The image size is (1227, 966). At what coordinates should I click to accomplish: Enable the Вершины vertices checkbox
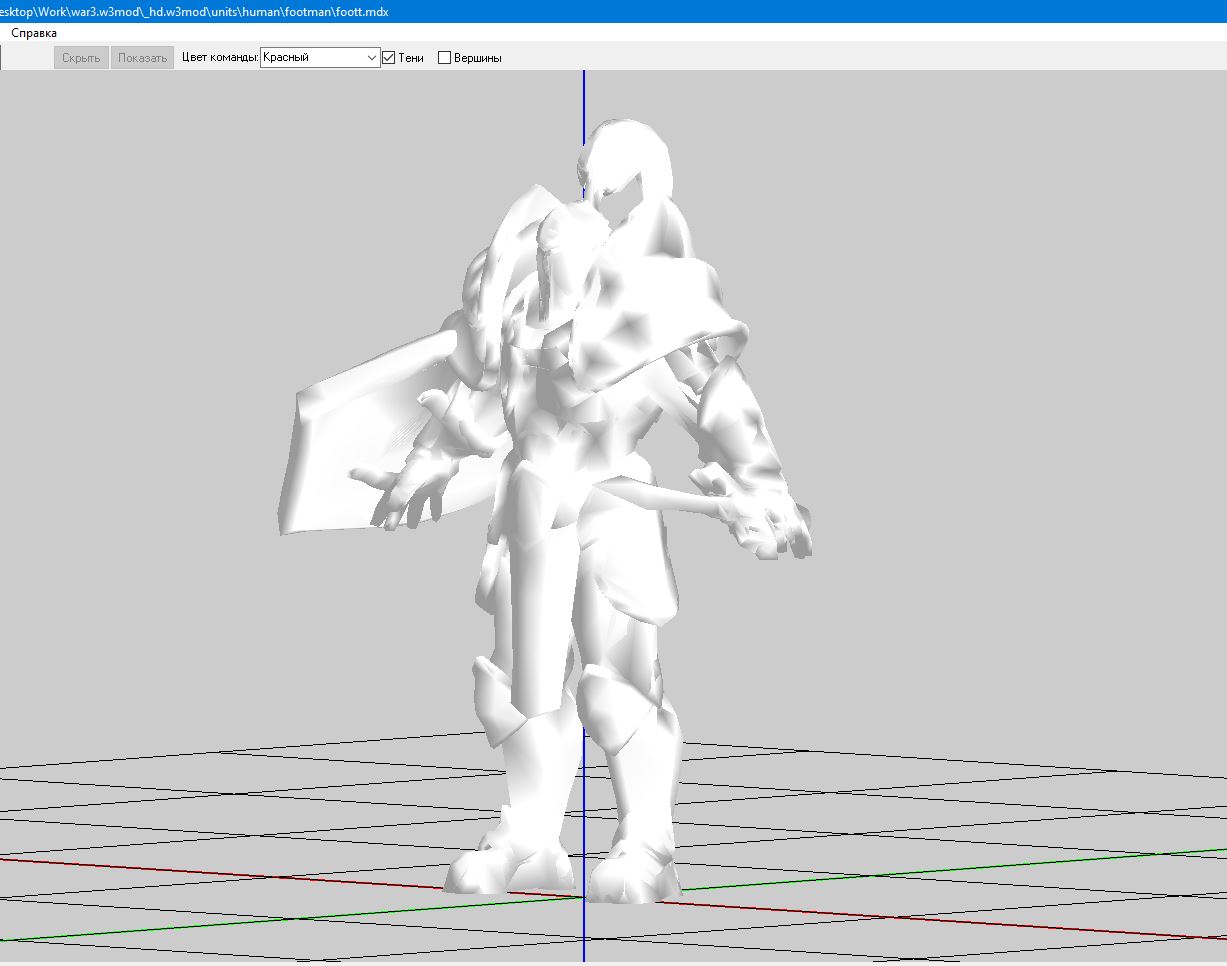[445, 58]
